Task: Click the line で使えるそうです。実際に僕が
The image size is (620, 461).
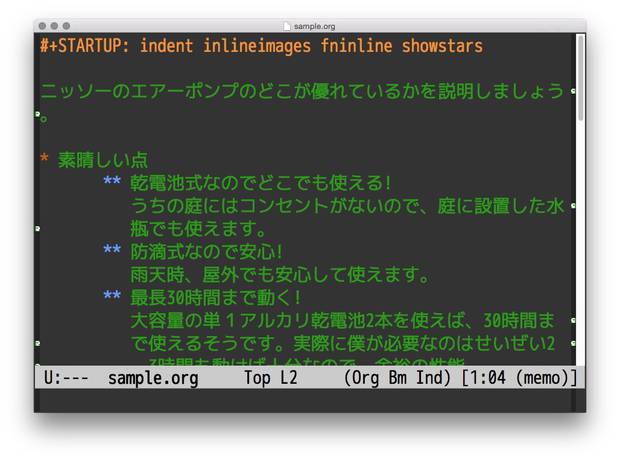Action: [342, 344]
